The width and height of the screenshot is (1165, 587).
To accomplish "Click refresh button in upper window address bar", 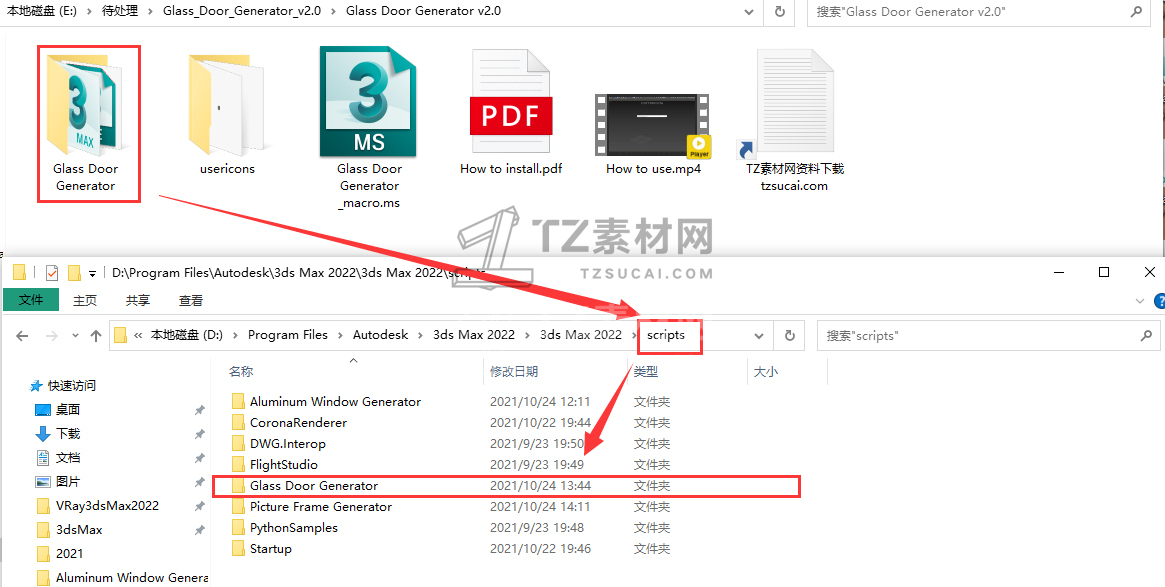I will (x=779, y=12).
